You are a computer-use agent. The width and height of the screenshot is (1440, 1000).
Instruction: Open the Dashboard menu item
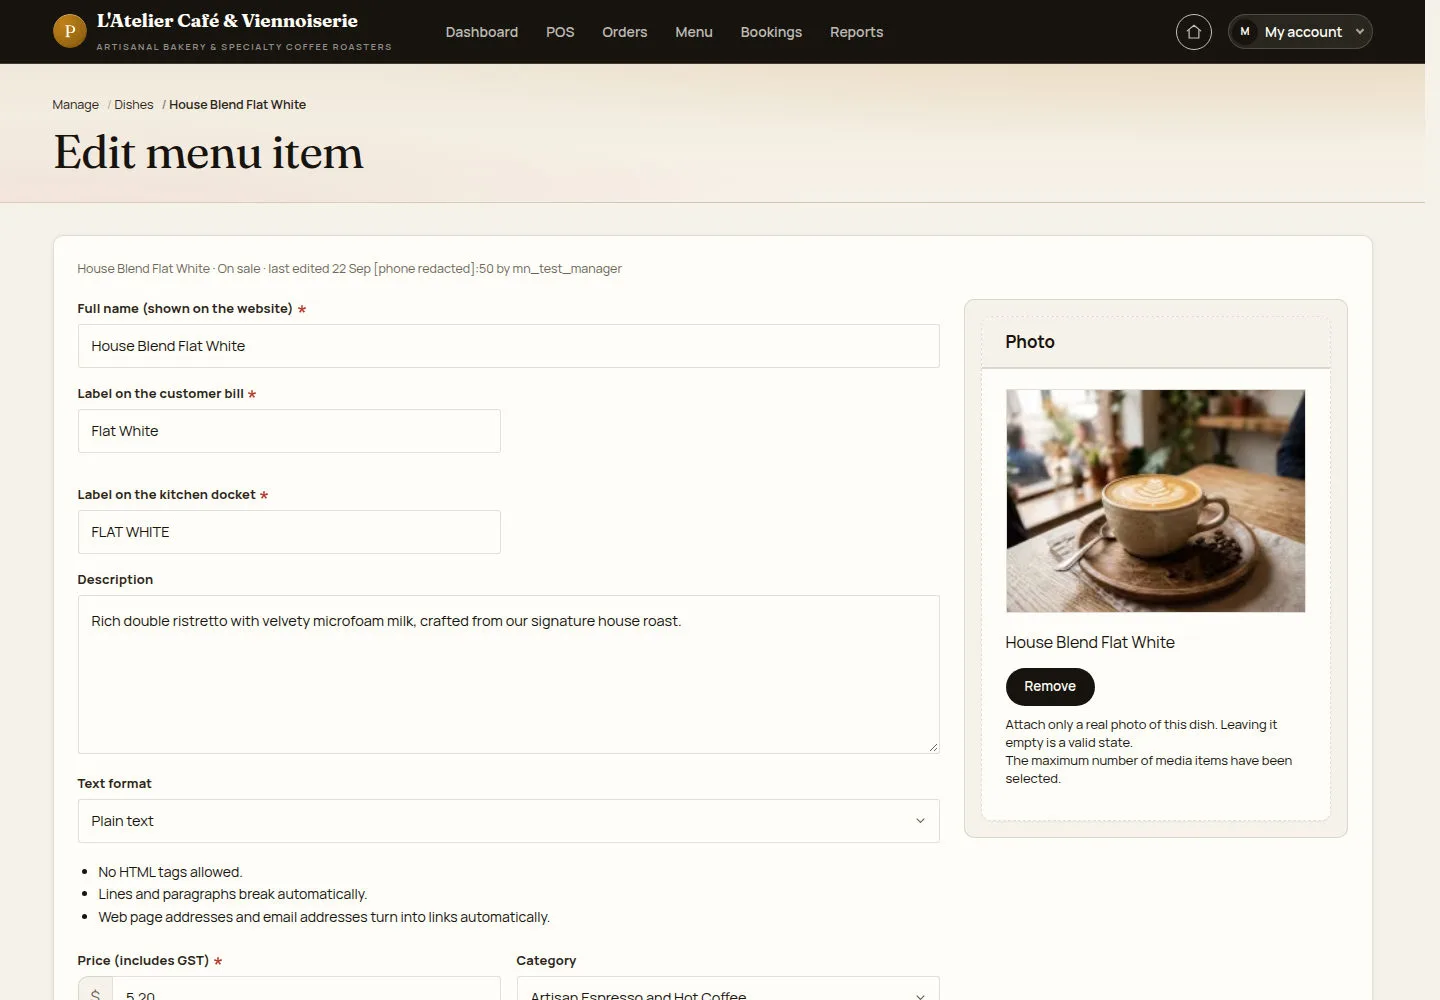click(x=482, y=32)
